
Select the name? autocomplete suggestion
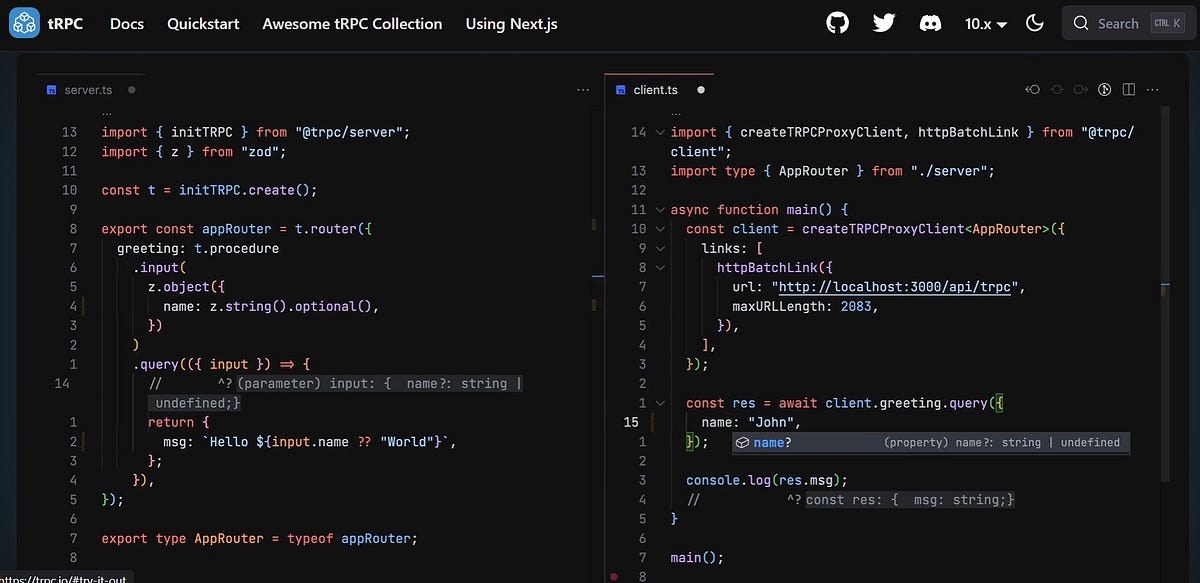(931, 442)
